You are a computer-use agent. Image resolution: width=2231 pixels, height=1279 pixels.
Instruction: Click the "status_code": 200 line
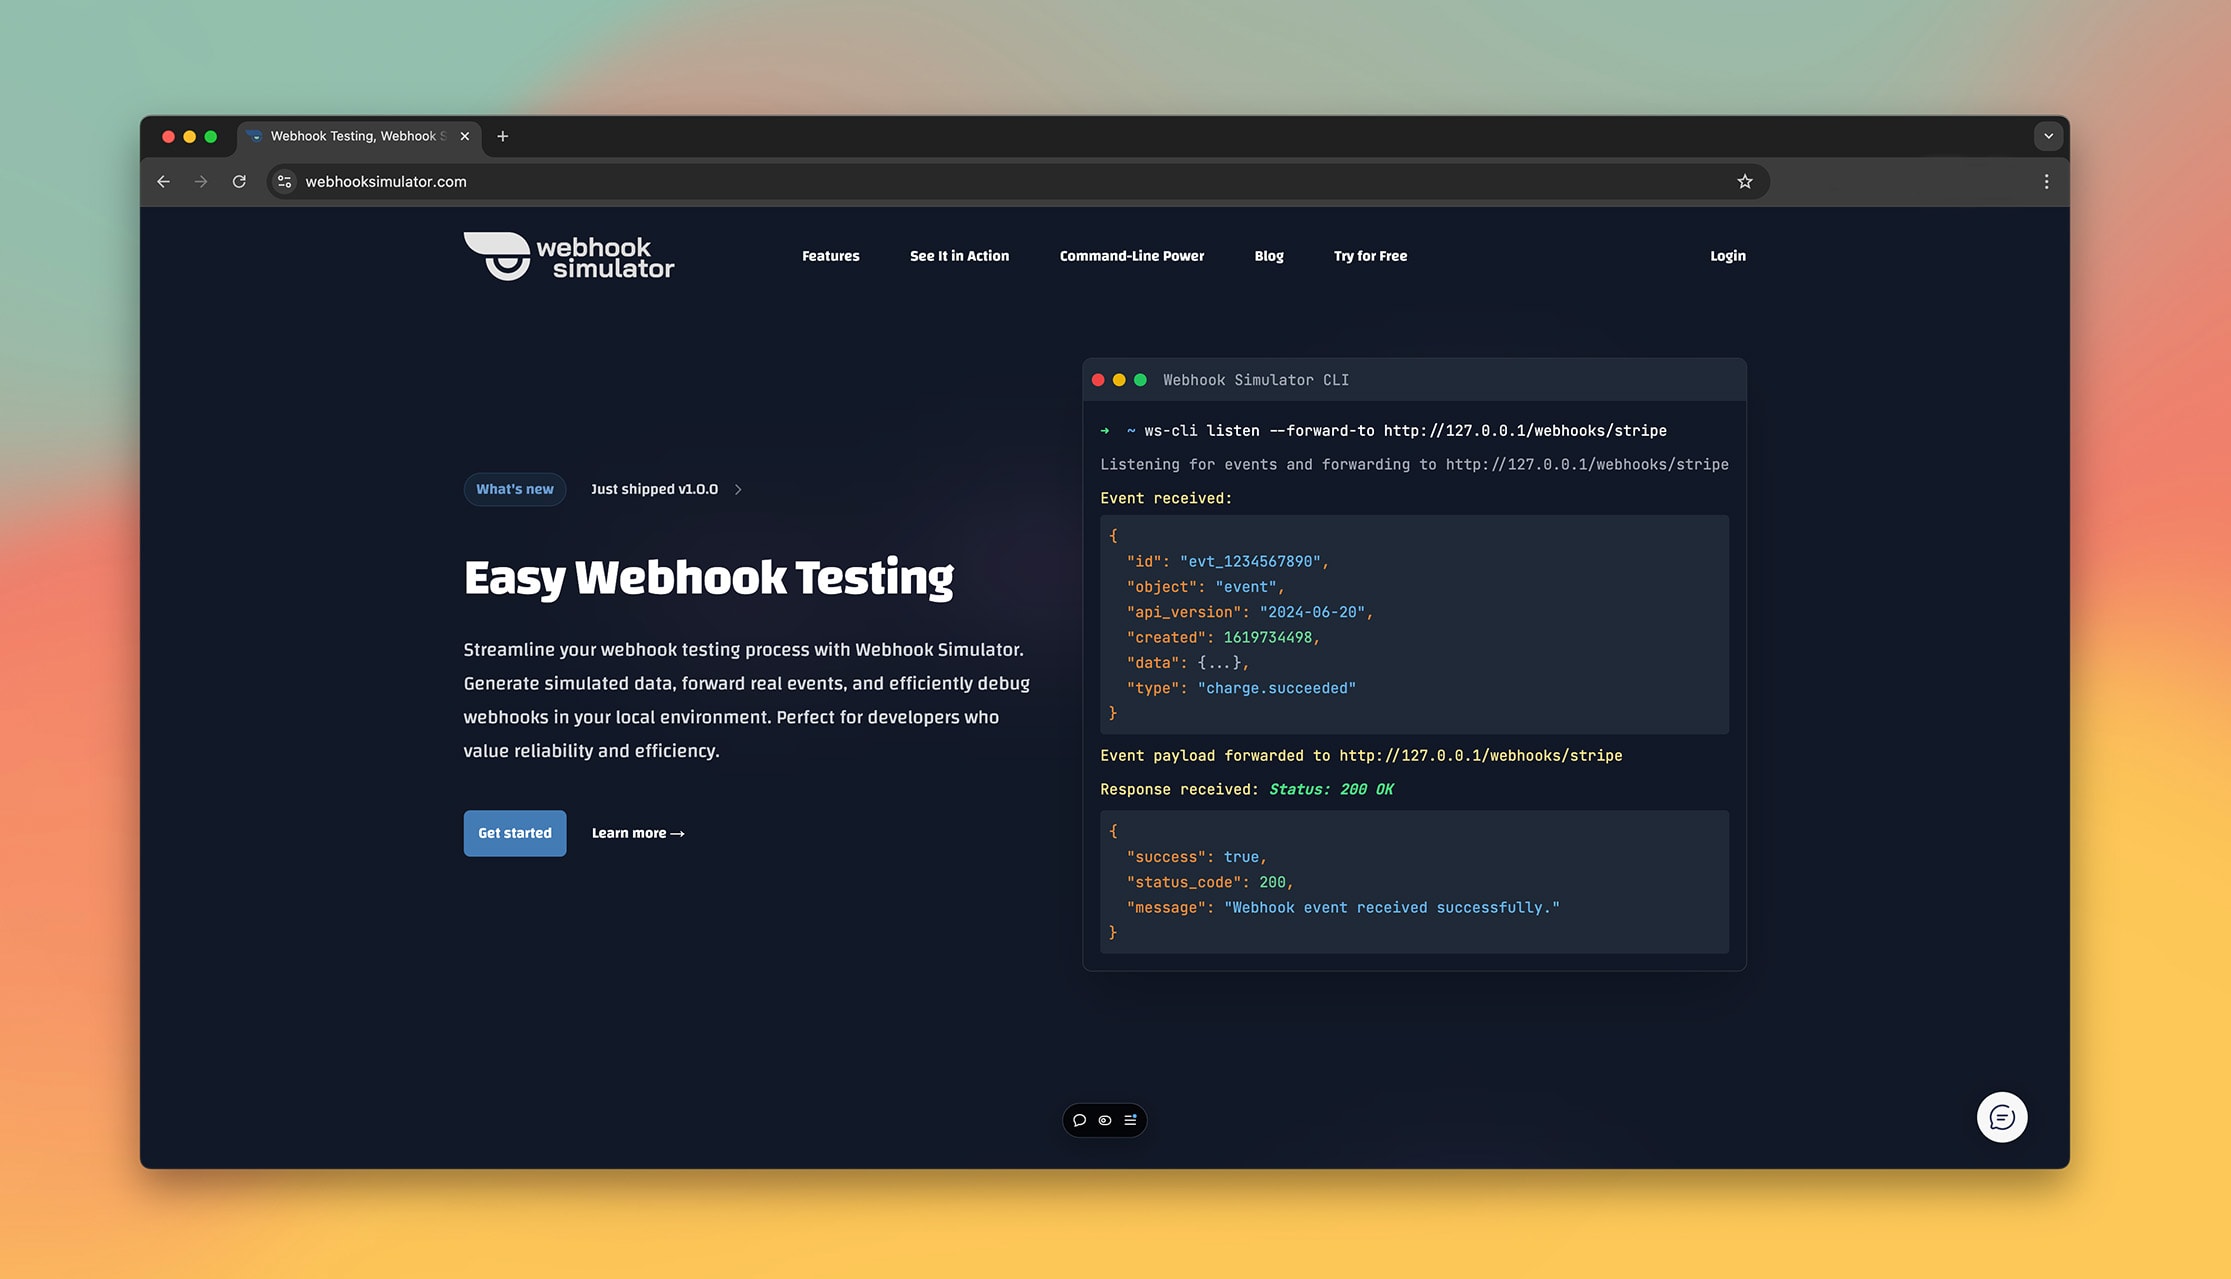(x=1209, y=882)
